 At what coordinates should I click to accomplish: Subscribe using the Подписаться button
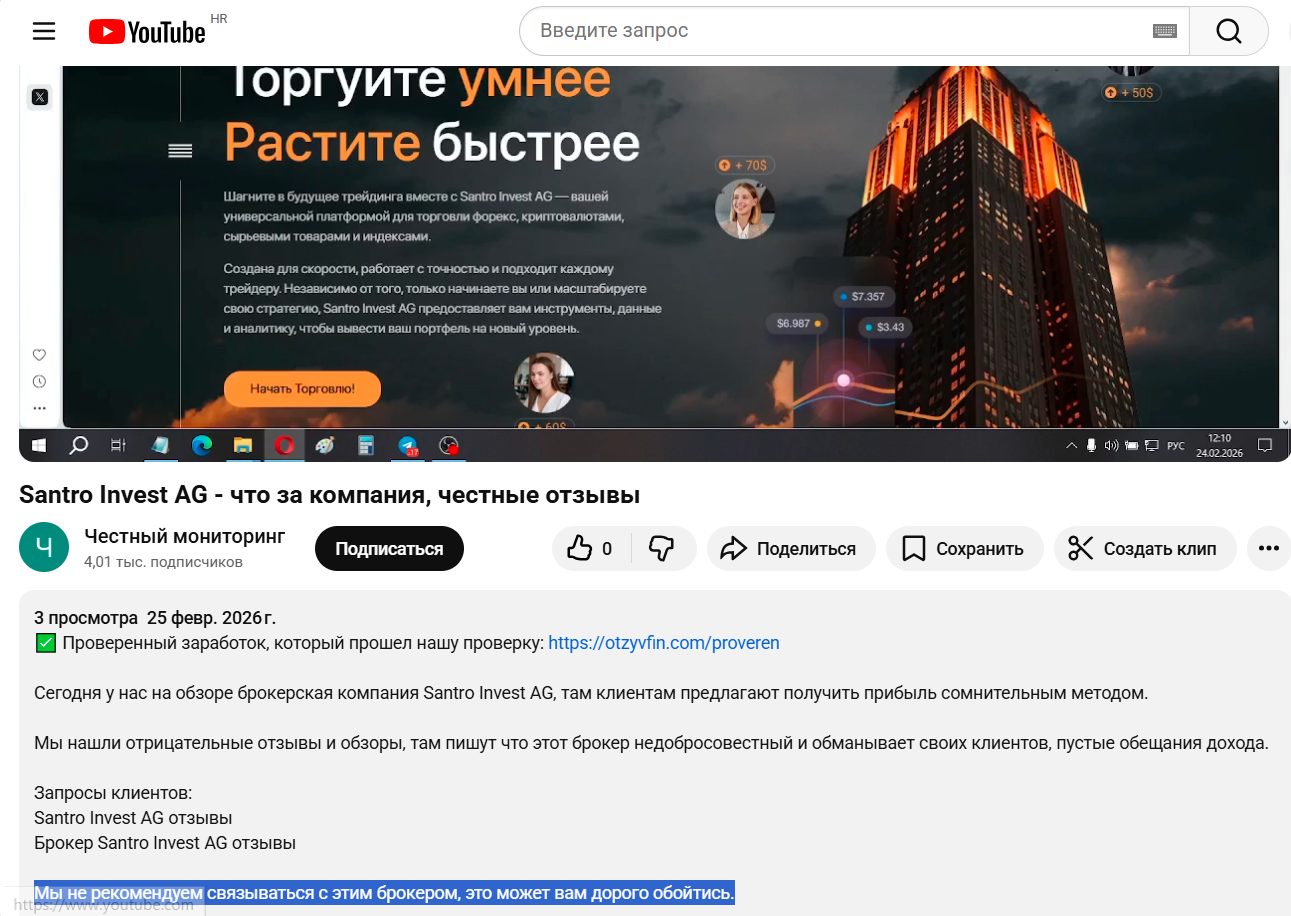pyautogui.click(x=389, y=548)
